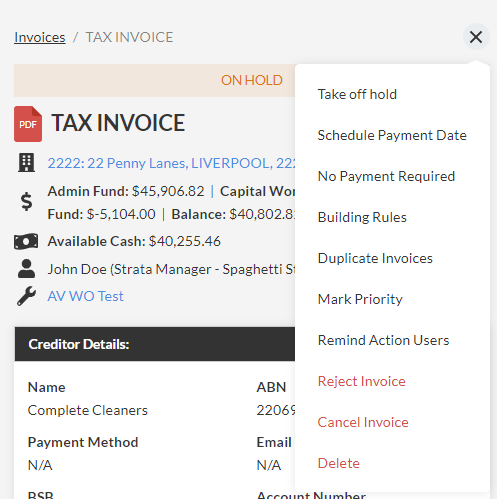The image size is (497, 499).
Task: Click the strata manager person icon
Action: pos(26,269)
